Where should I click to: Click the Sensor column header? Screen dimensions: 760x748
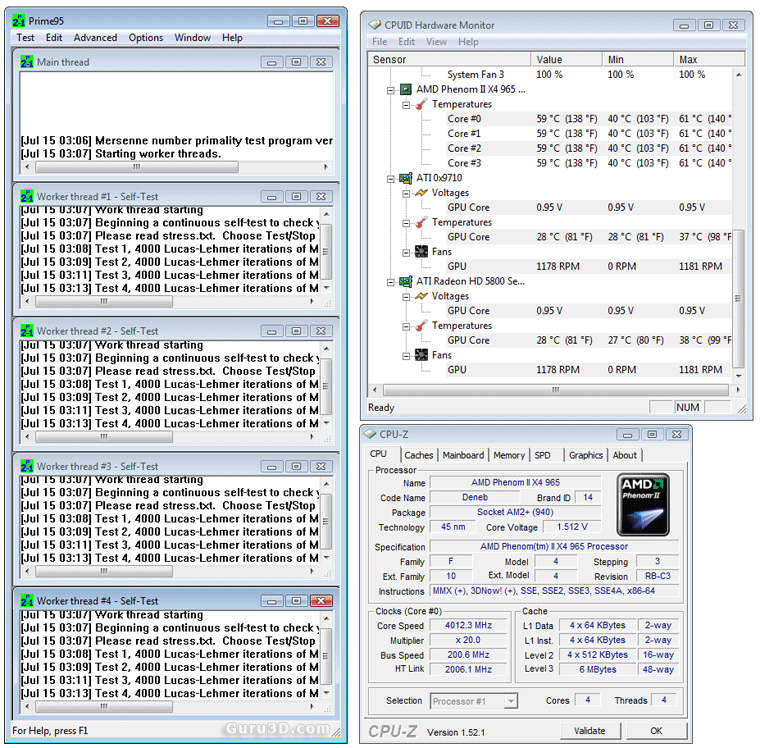click(449, 60)
